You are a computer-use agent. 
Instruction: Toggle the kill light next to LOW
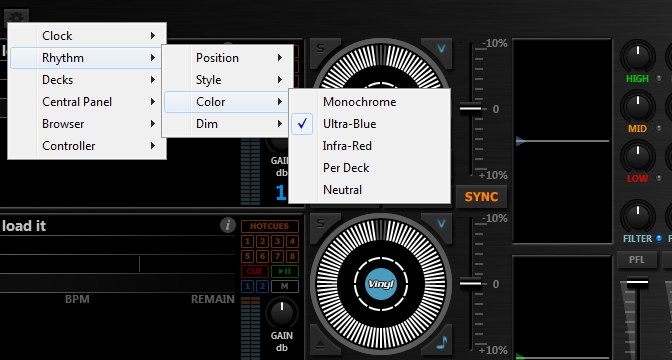coord(659,179)
